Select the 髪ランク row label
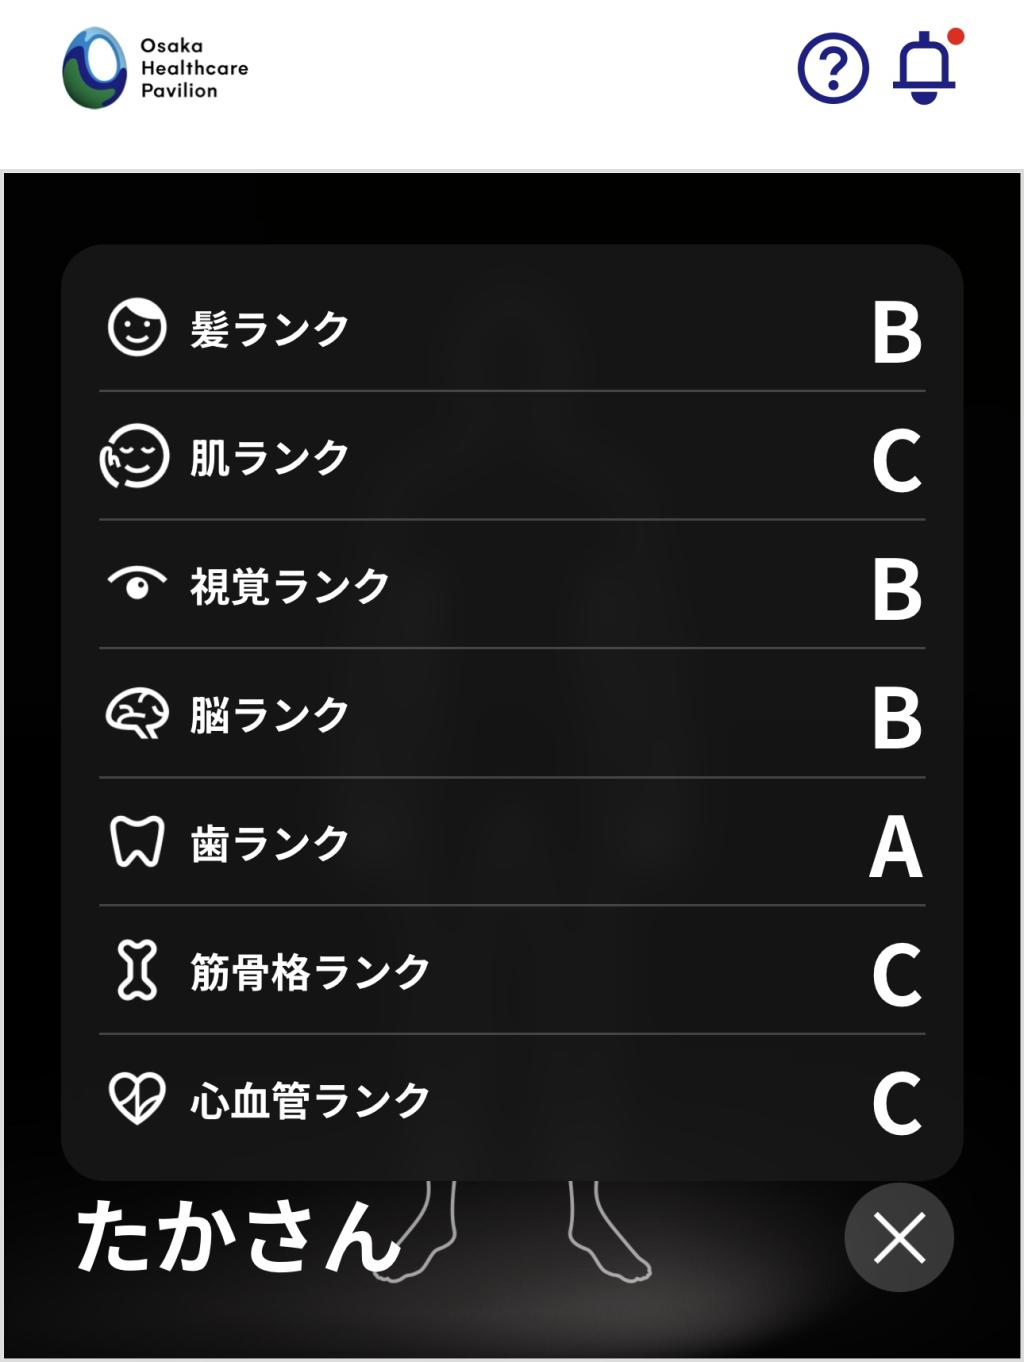Viewport: 1024px width, 1362px height. [270, 329]
